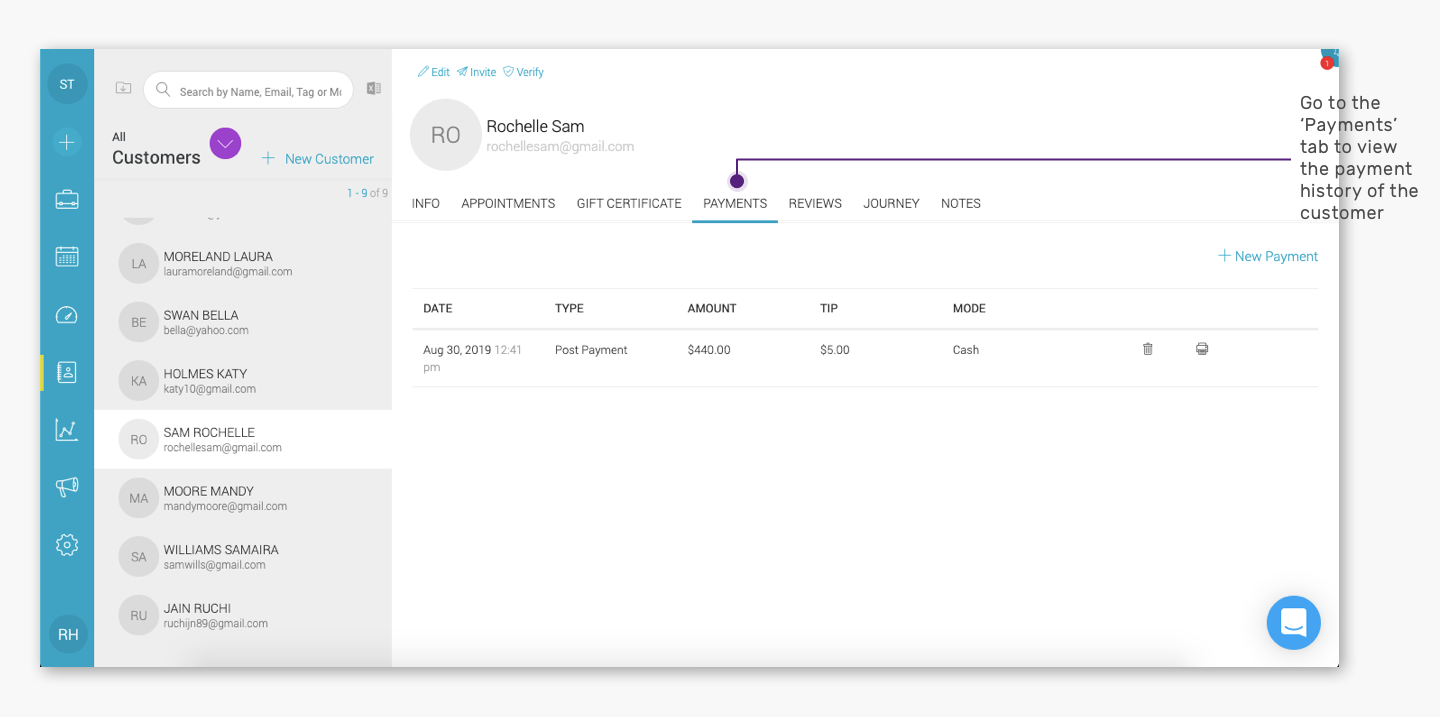1440x718 pixels.
Task: Switch to the Gift Certificate tab
Action: point(629,203)
